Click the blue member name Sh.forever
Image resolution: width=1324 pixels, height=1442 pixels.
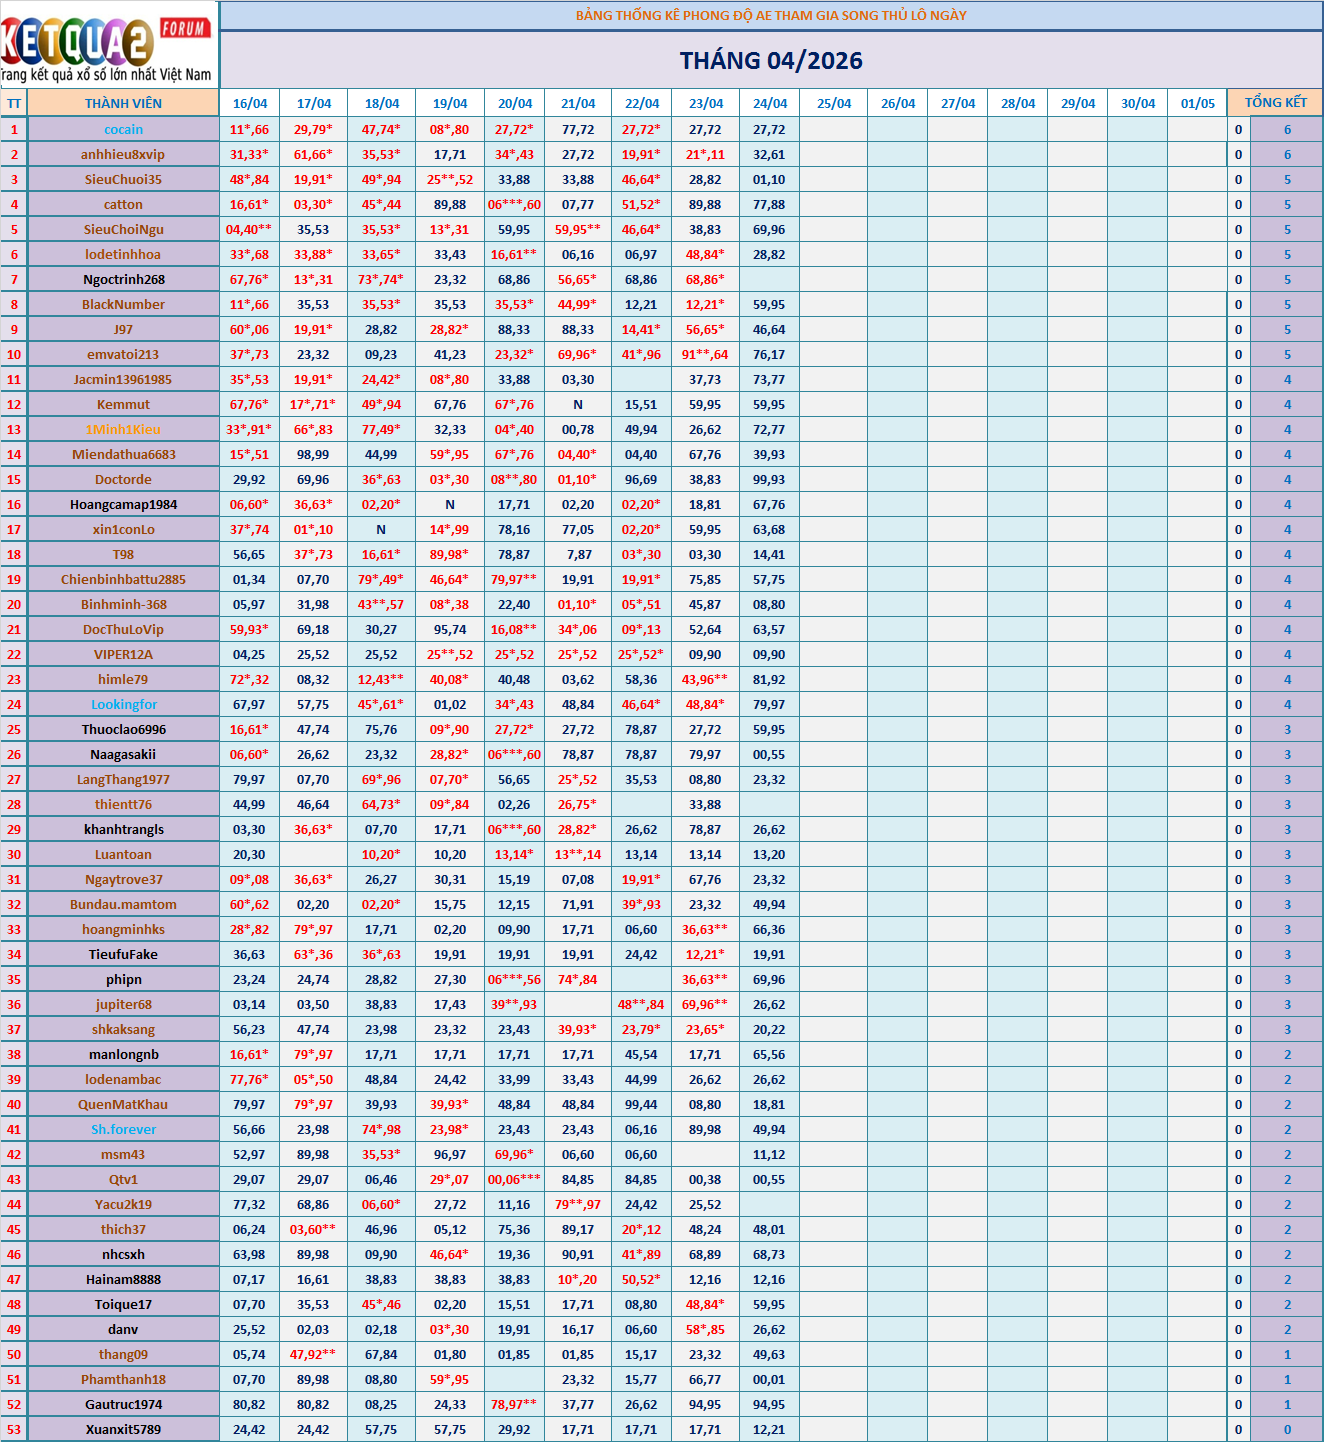click(123, 1129)
